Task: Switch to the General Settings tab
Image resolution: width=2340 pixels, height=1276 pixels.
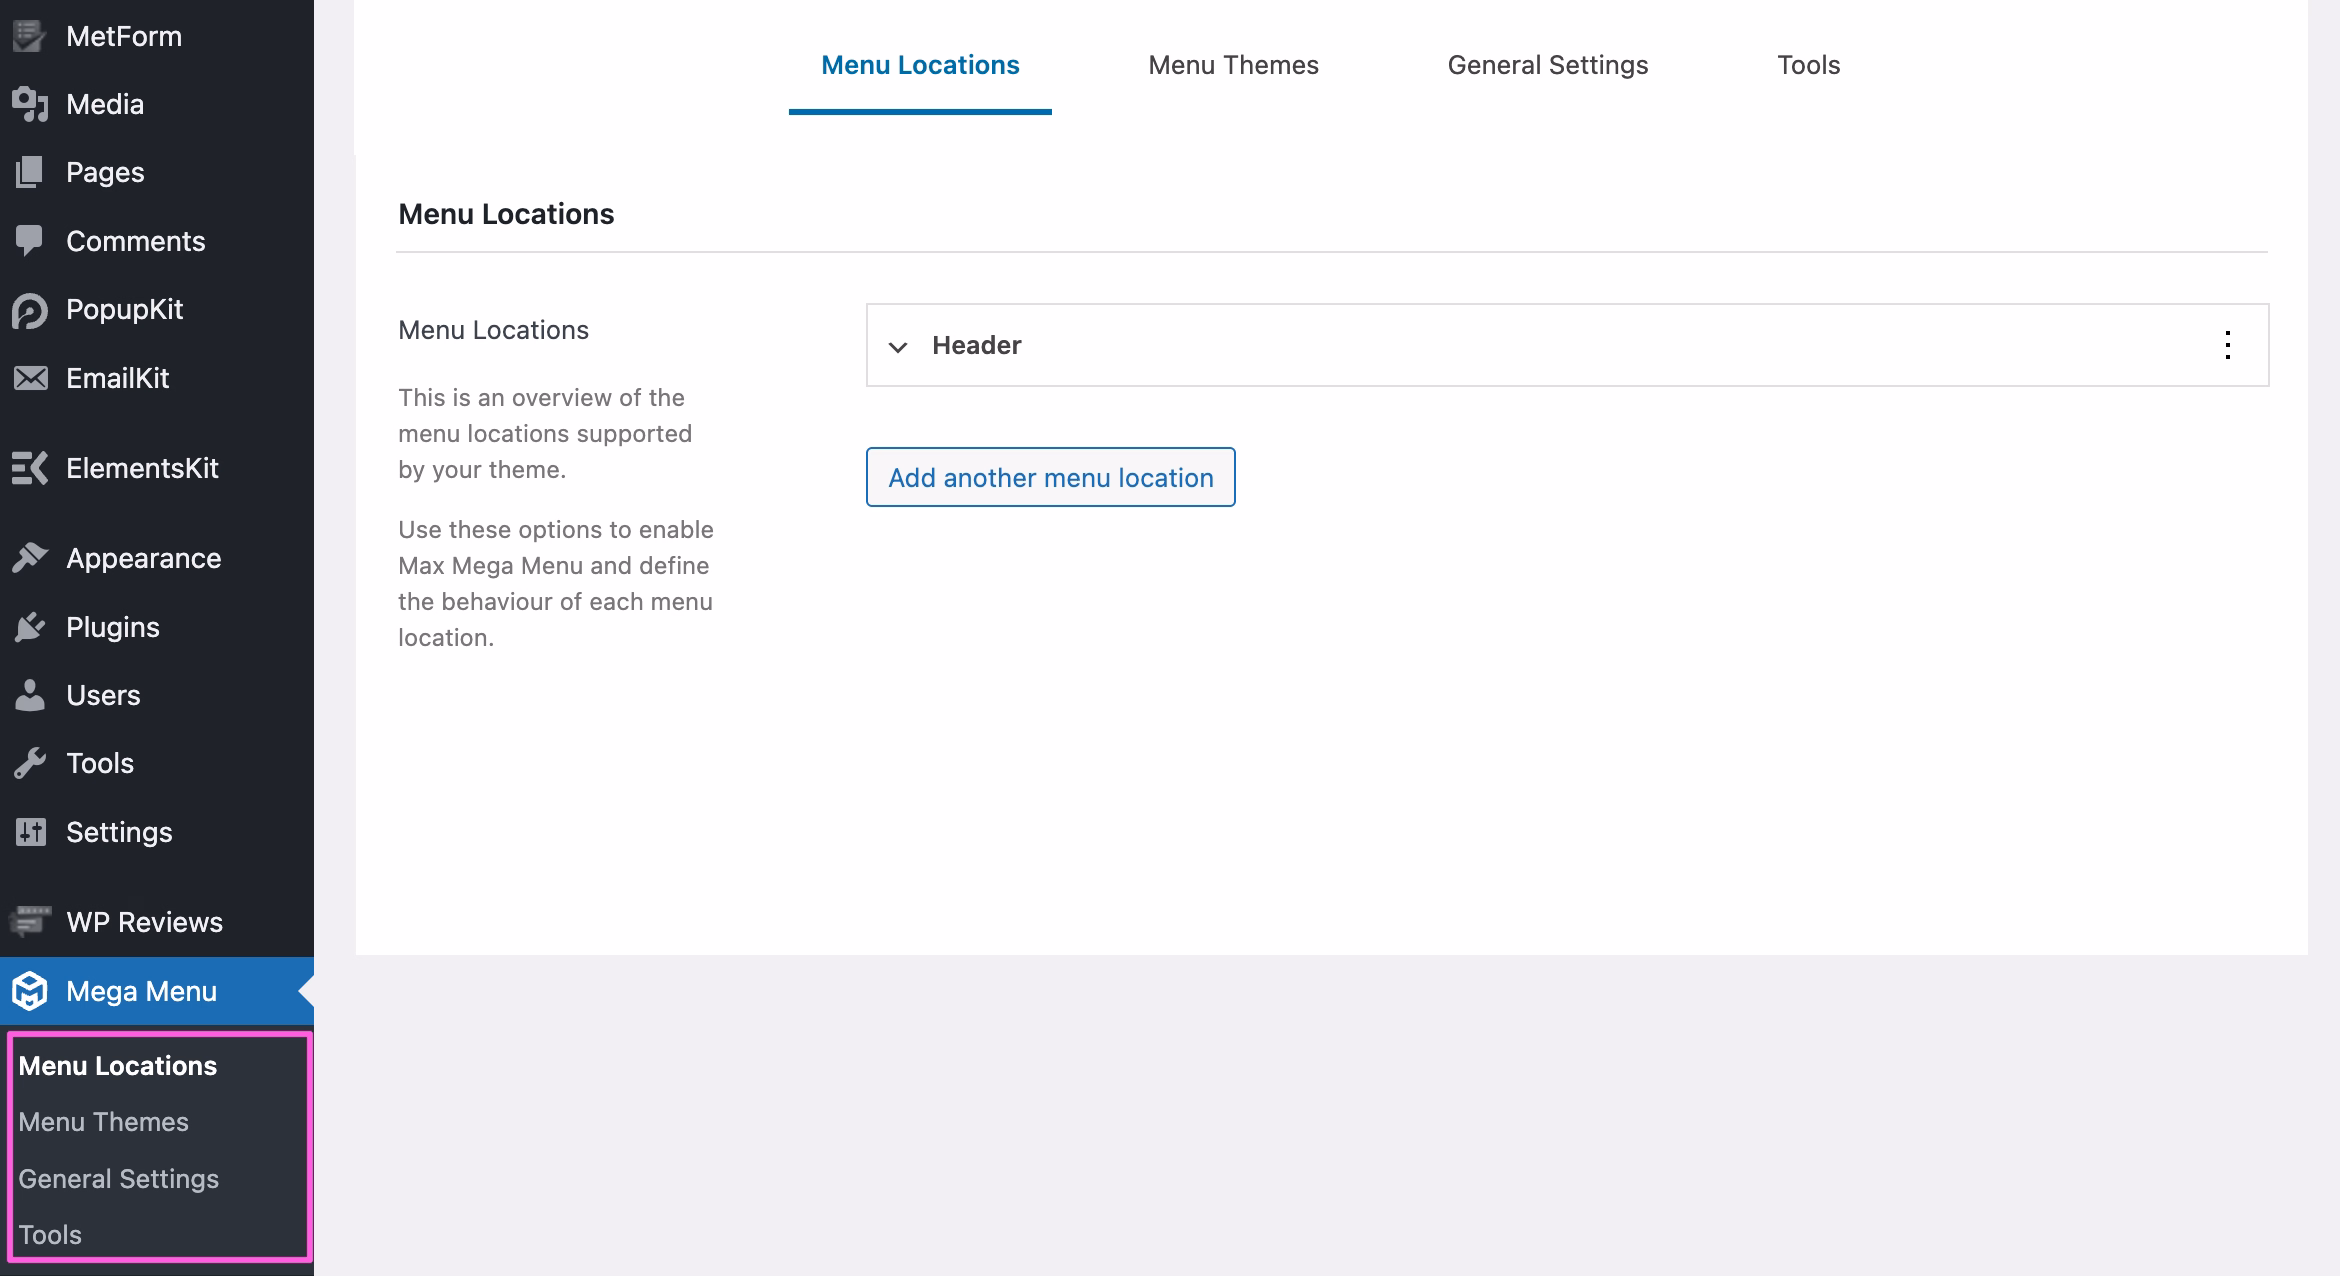Action: point(1547,65)
